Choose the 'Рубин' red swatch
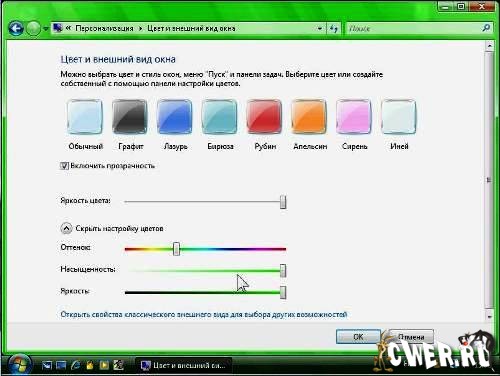The image size is (500, 376). (264, 117)
